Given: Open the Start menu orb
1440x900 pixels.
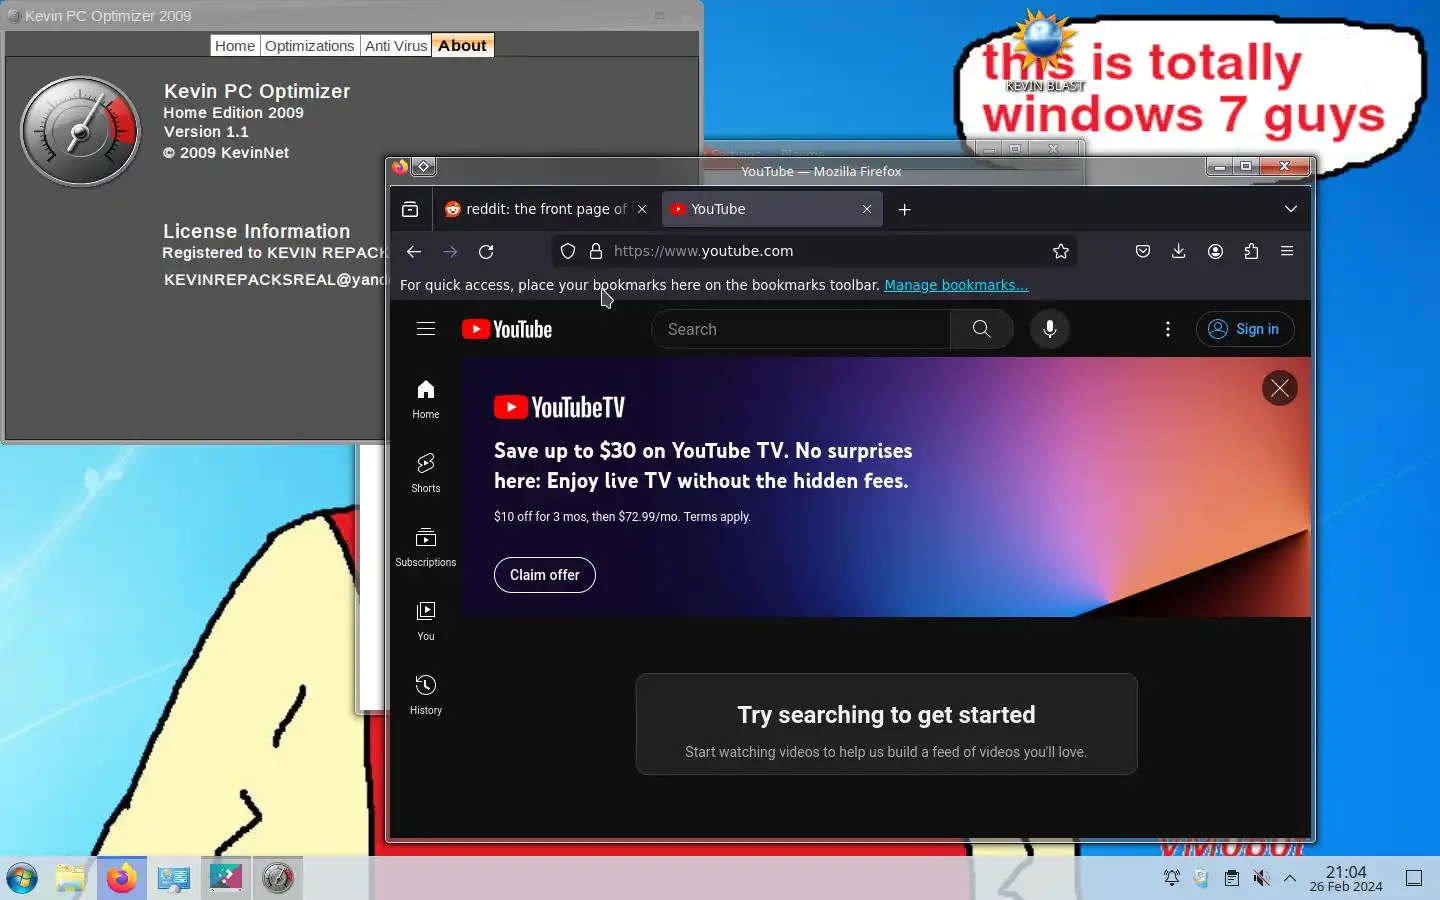Looking at the screenshot, I should 22,878.
